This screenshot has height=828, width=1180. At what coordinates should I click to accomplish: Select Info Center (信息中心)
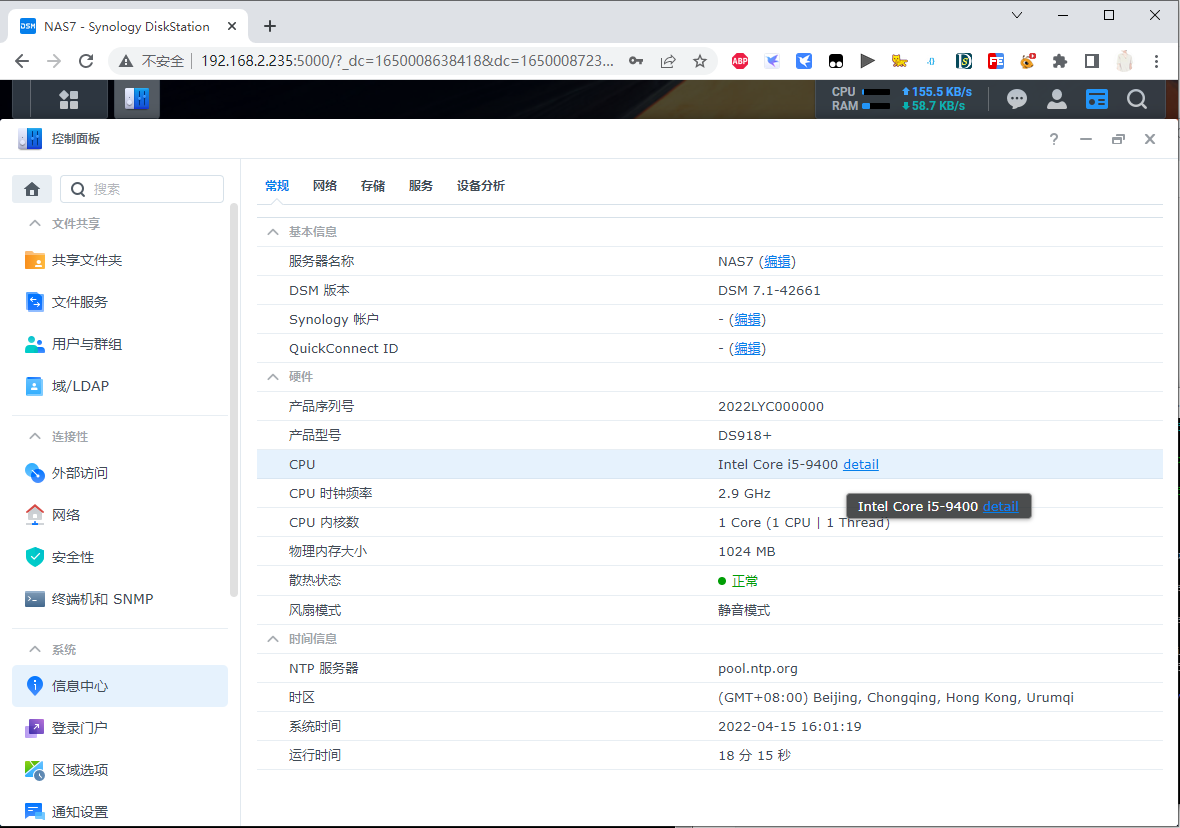120,686
